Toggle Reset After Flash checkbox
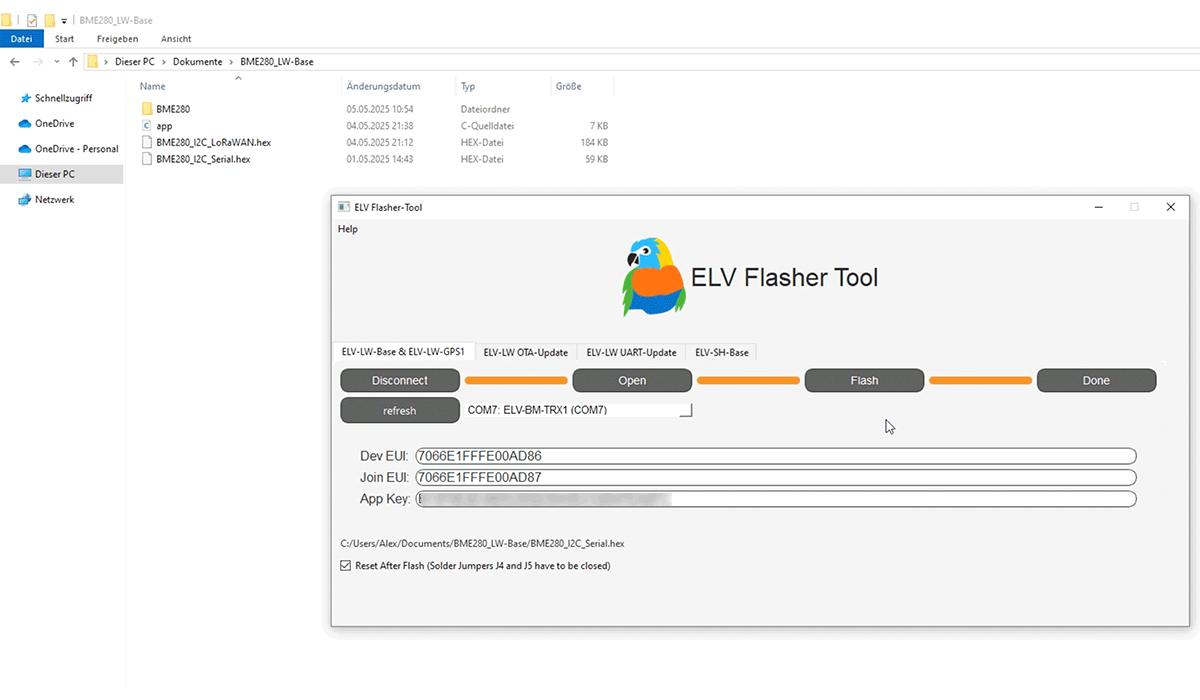 pyautogui.click(x=346, y=566)
